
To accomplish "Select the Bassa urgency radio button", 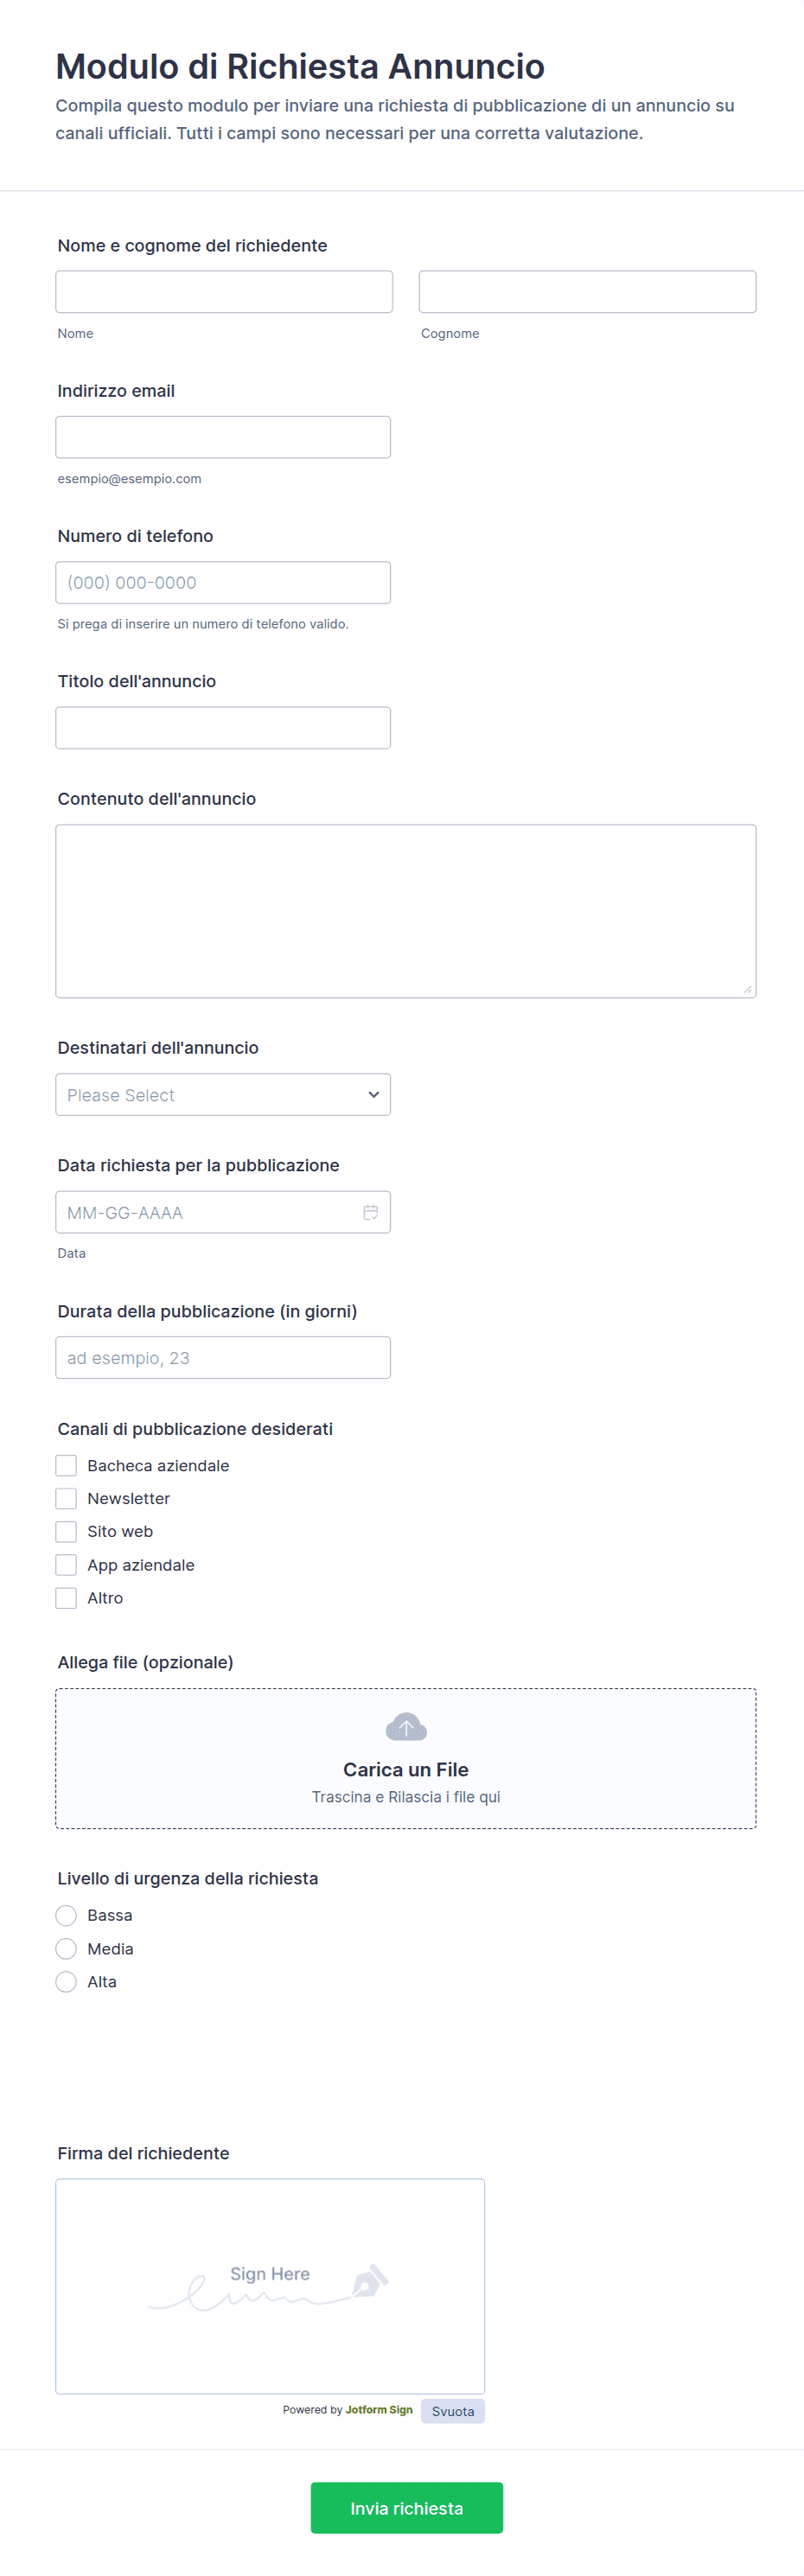I will click(66, 1915).
